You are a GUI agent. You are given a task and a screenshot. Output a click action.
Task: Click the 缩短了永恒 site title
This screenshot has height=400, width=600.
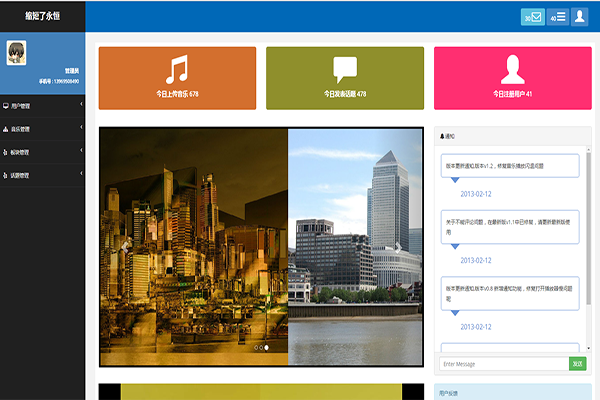pyautogui.click(x=42, y=16)
